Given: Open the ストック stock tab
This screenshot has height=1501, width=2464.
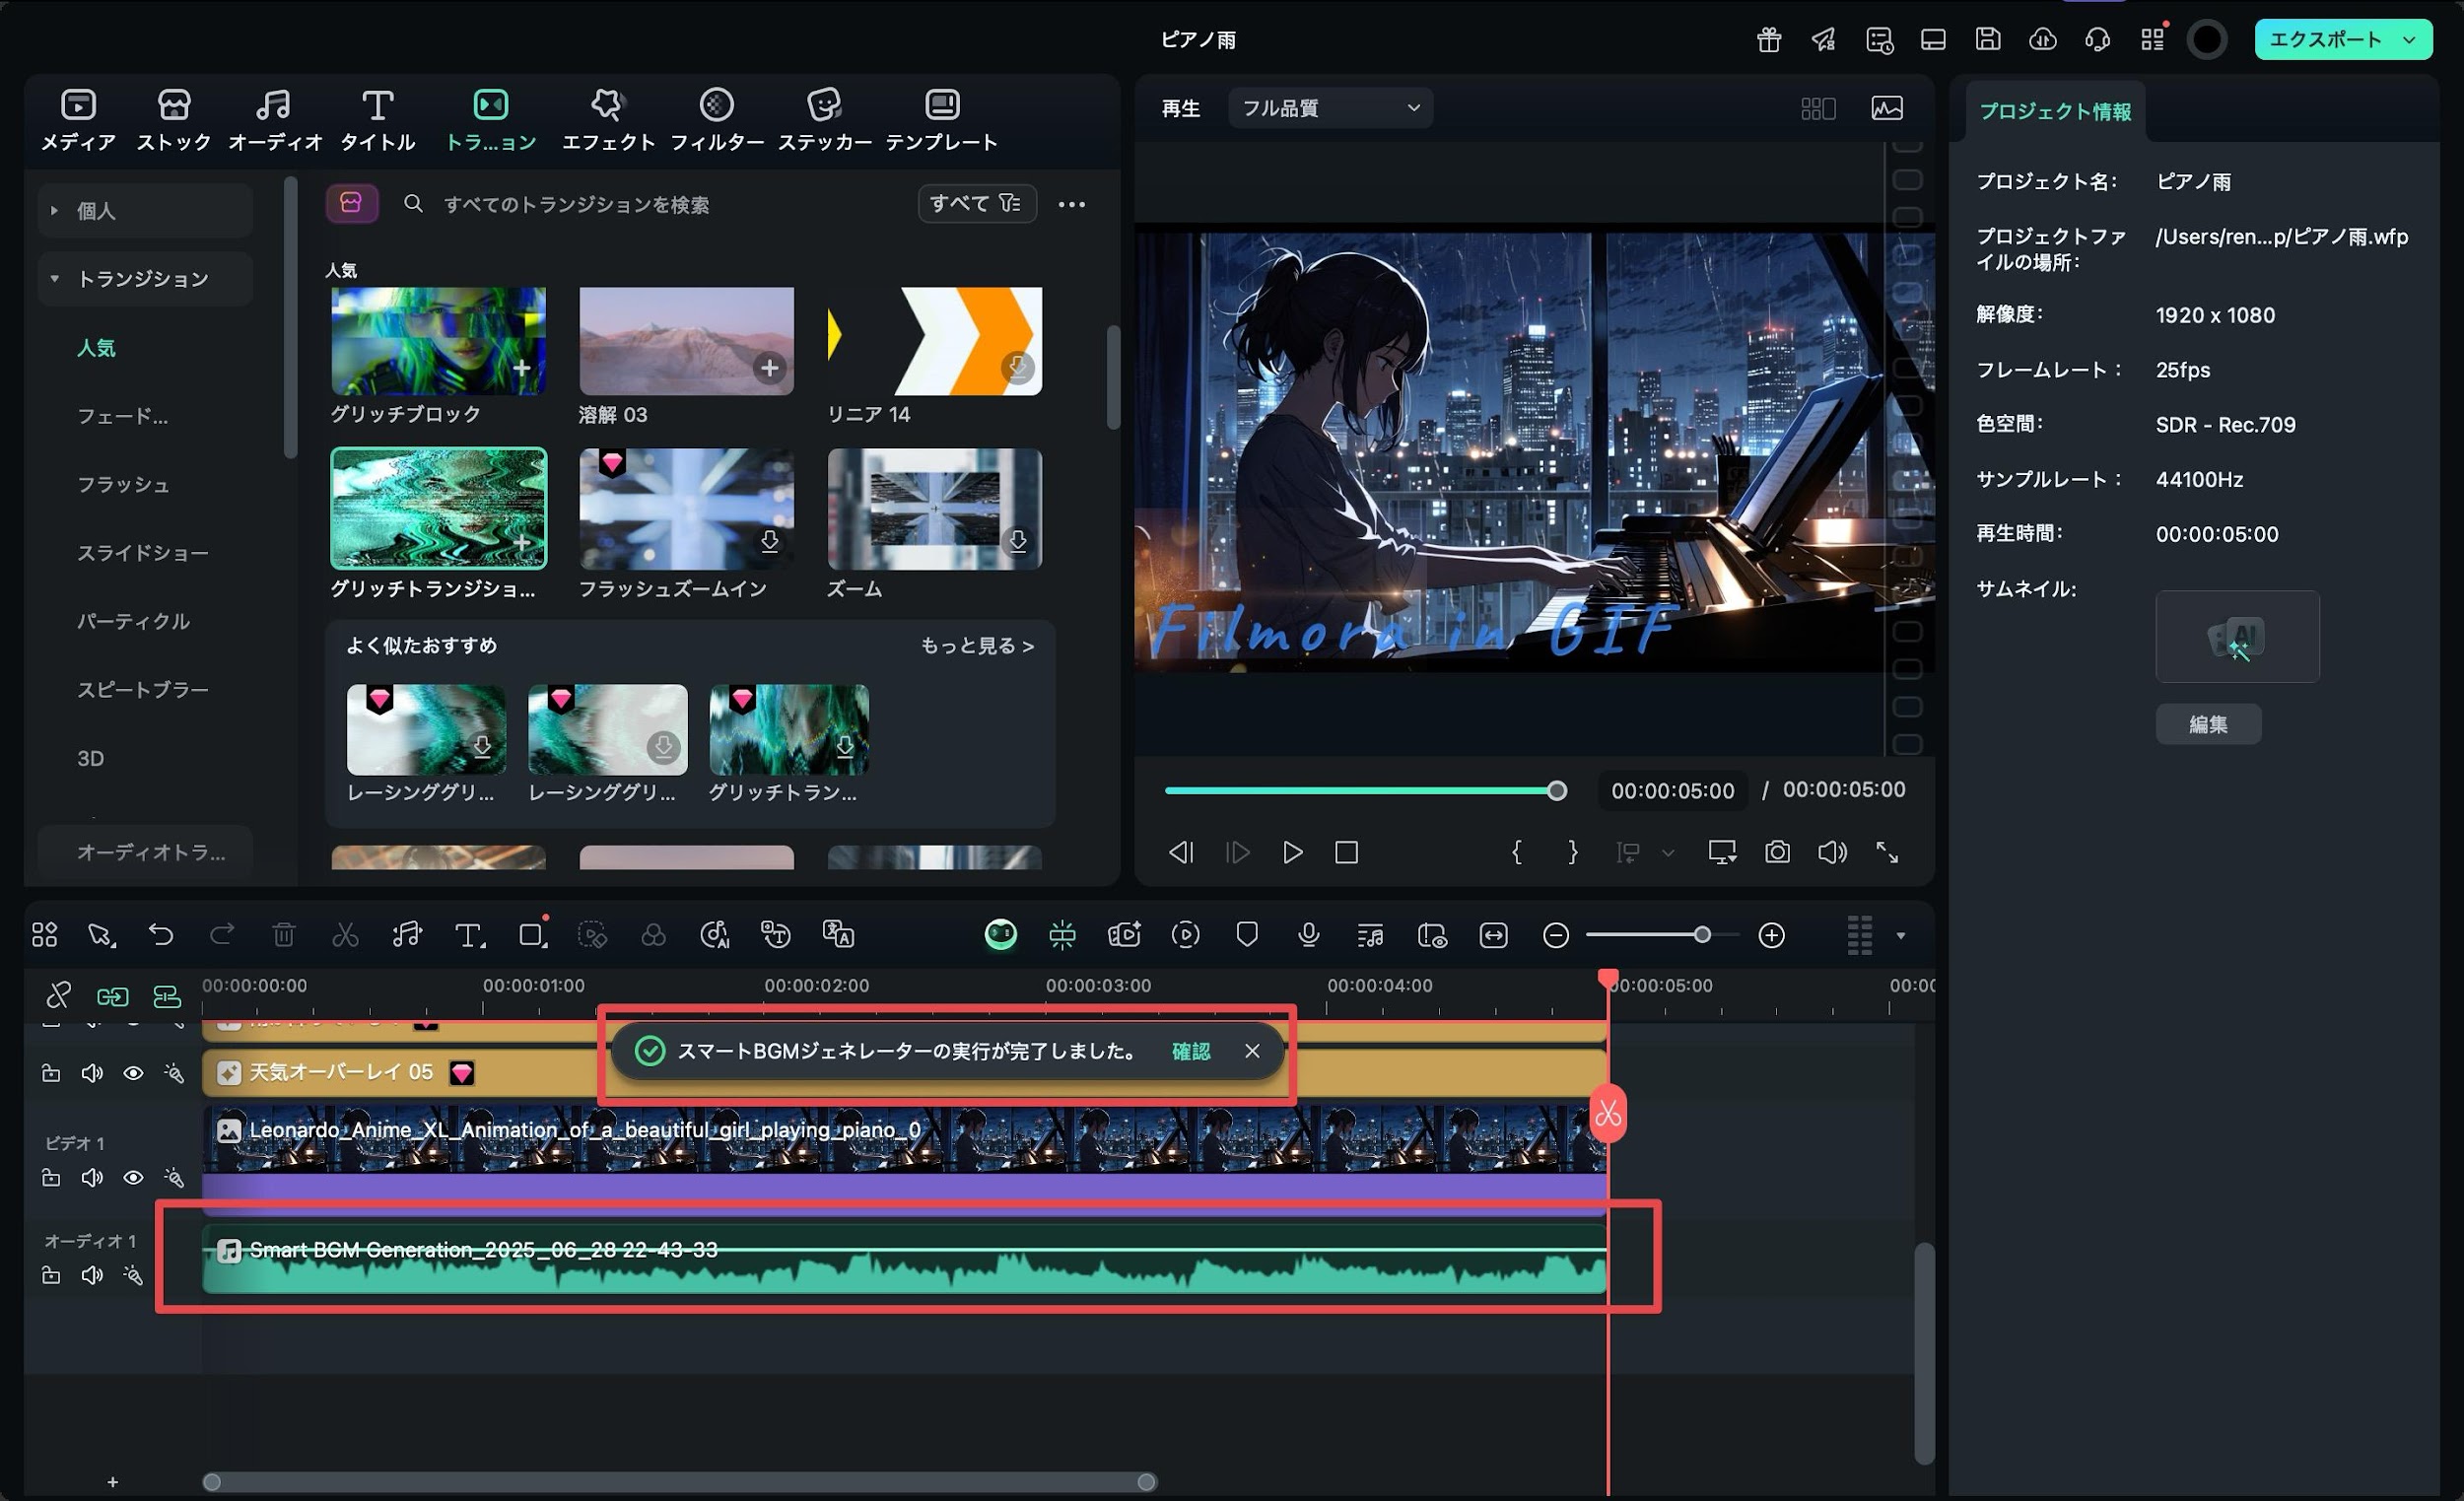Looking at the screenshot, I should click(x=174, y=119).
